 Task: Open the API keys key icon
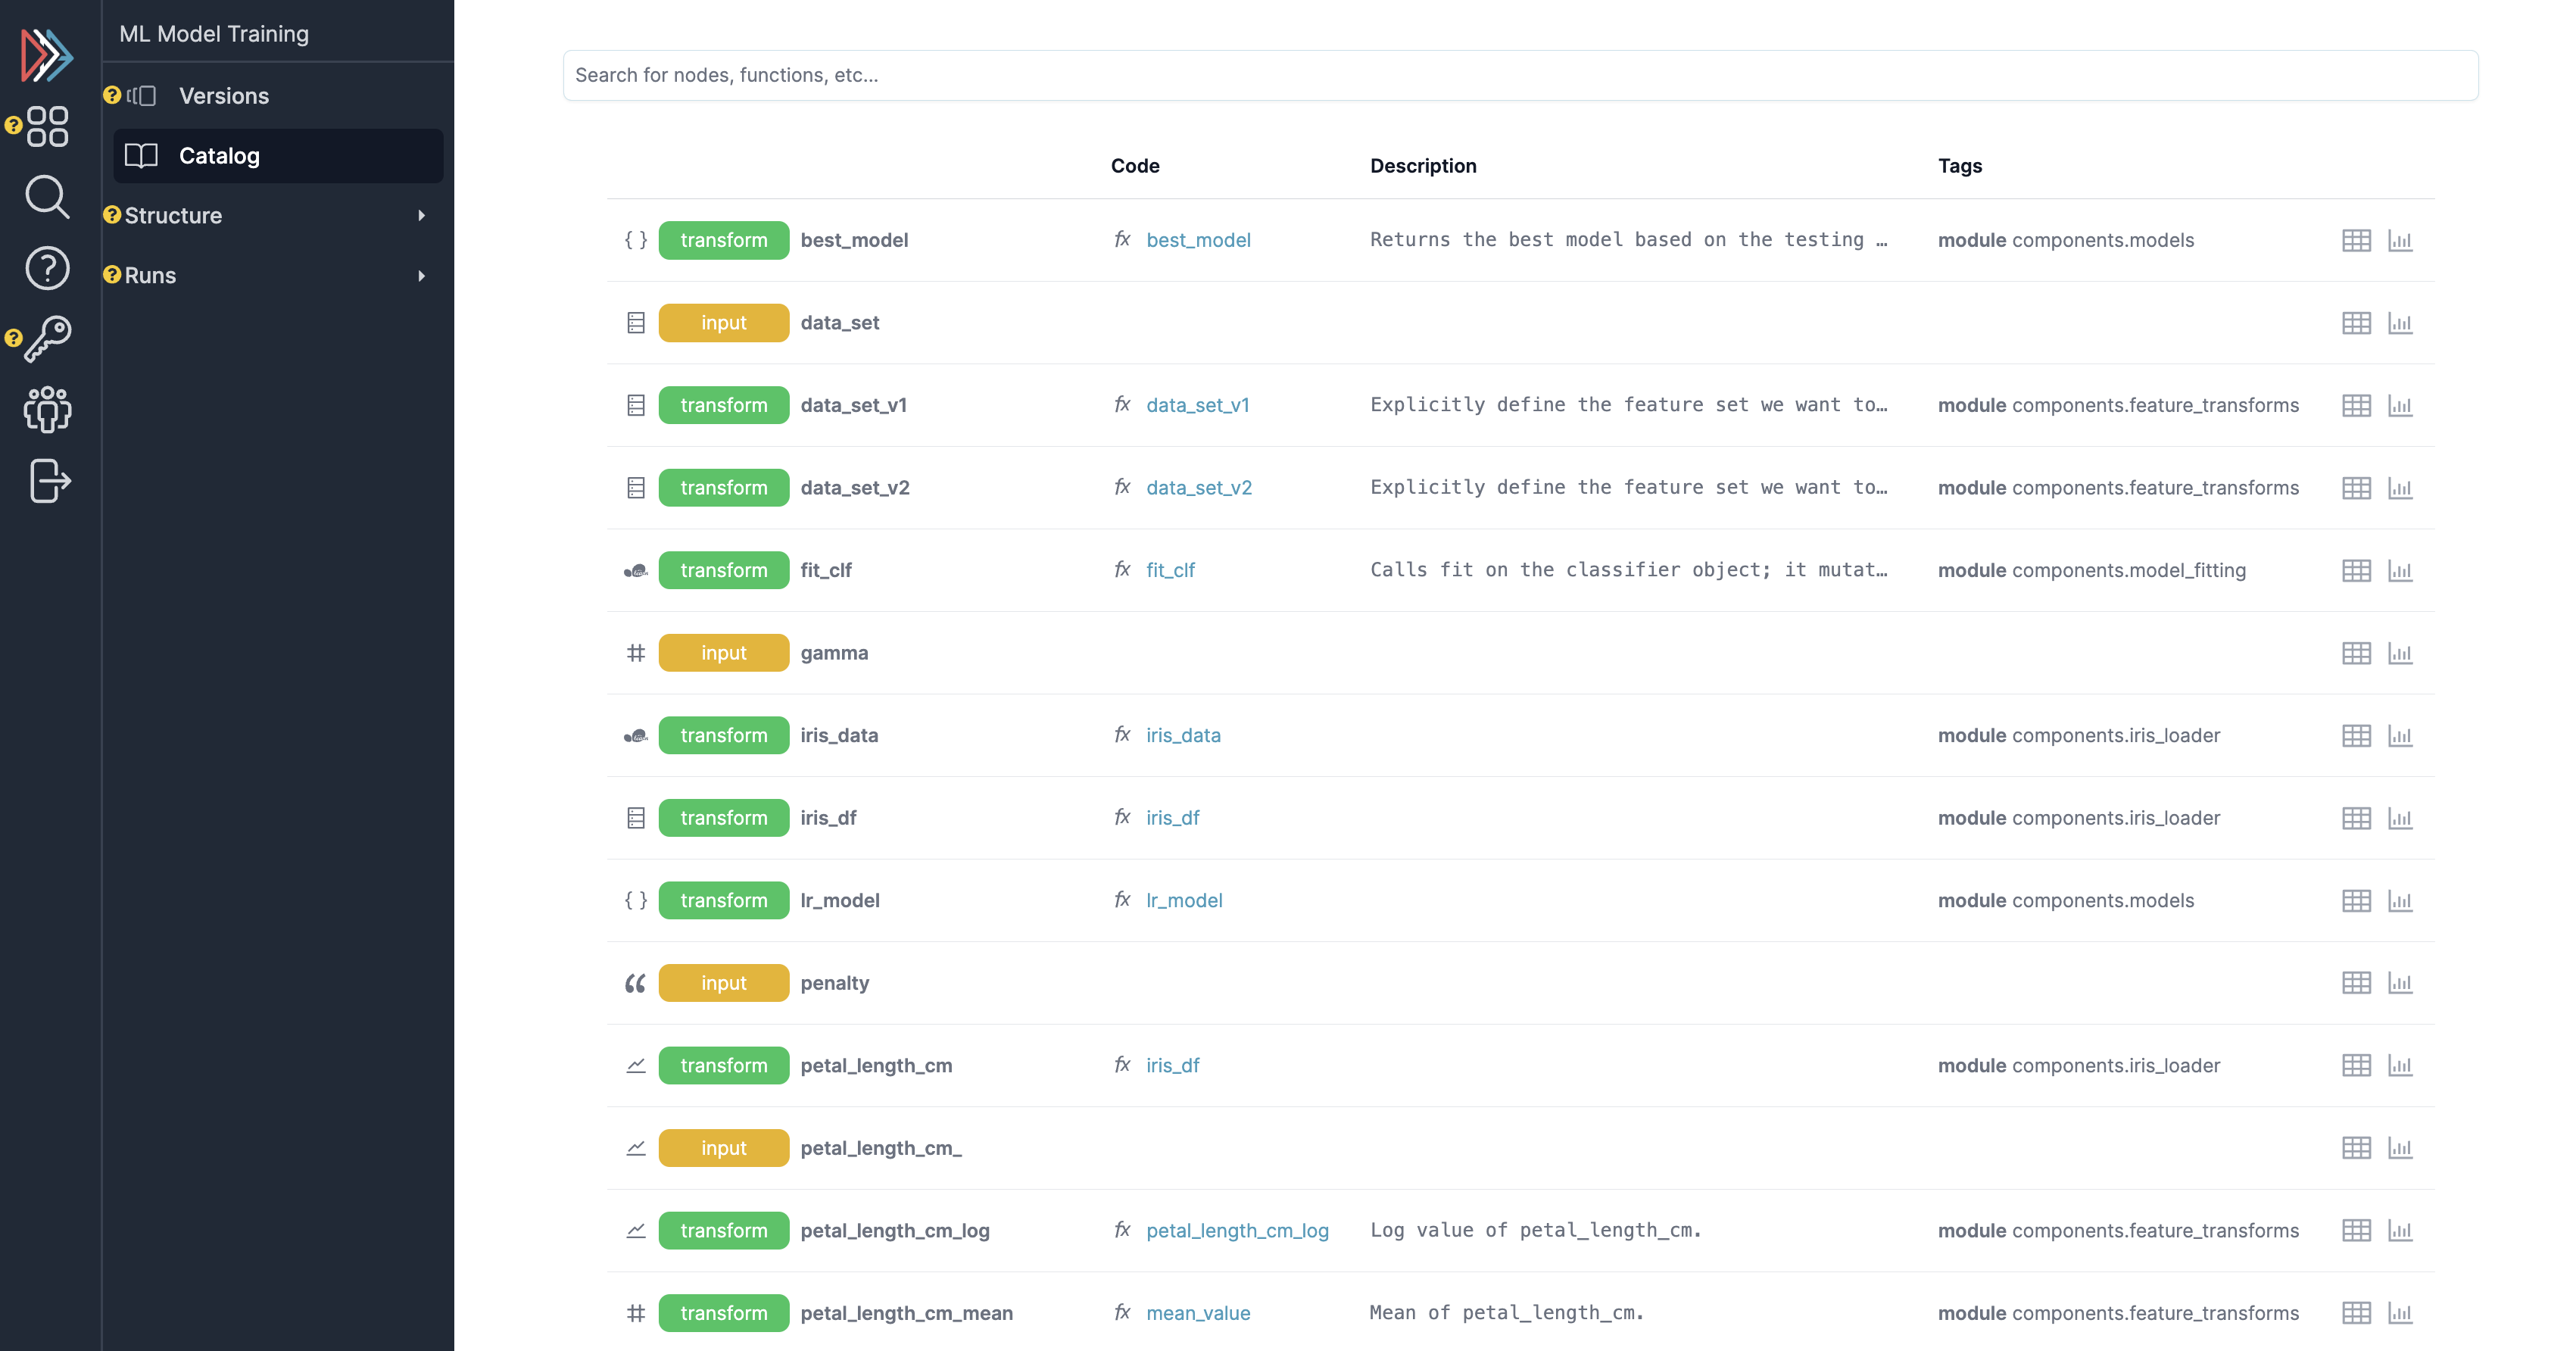click(47, 339)
